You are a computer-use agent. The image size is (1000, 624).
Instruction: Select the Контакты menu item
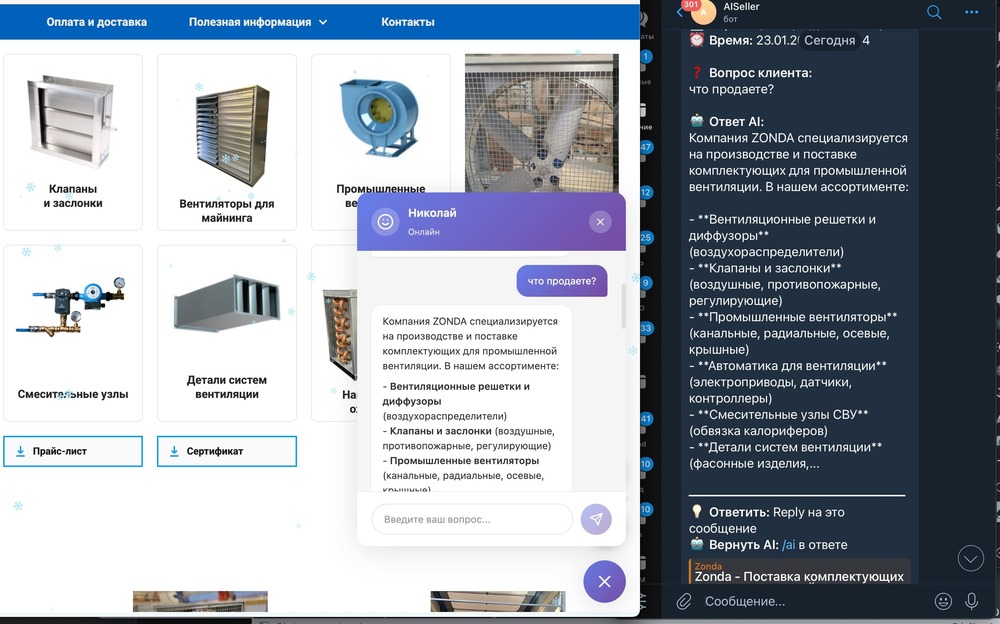tap(409, 21)
